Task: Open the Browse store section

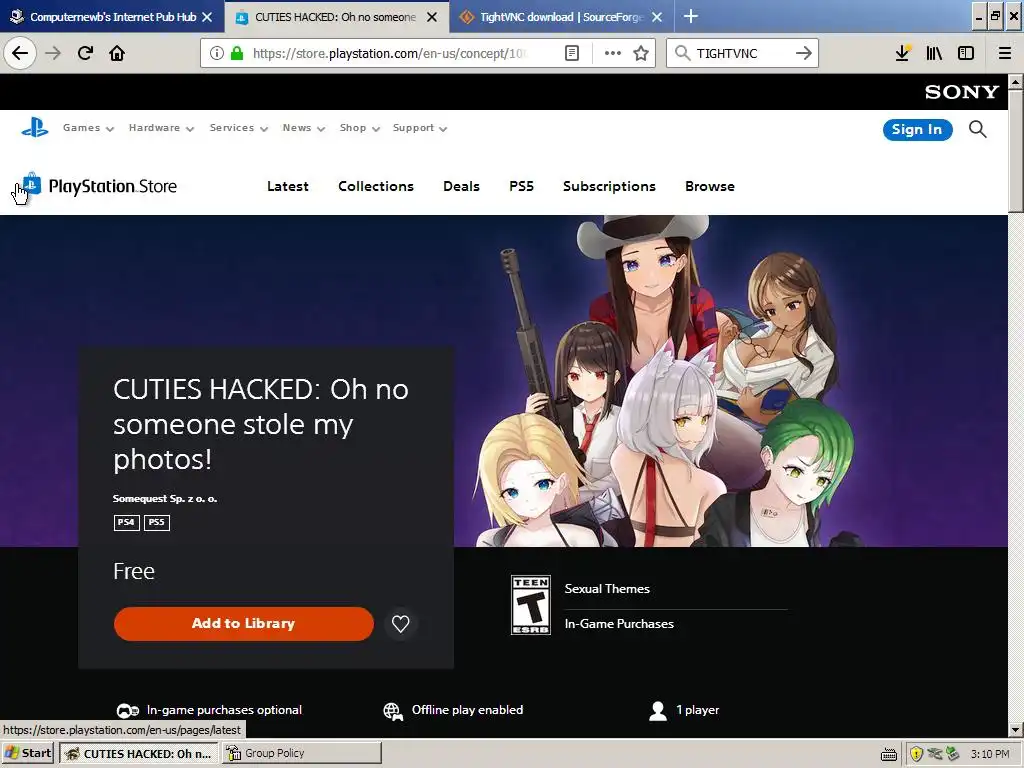Action: (710, 186)
